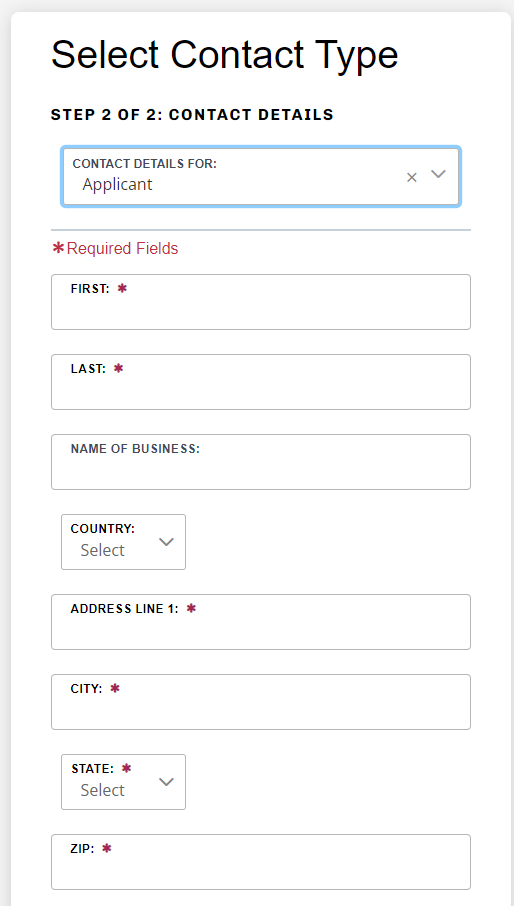Click the Required Fields notice text

(x=122, y=248)
